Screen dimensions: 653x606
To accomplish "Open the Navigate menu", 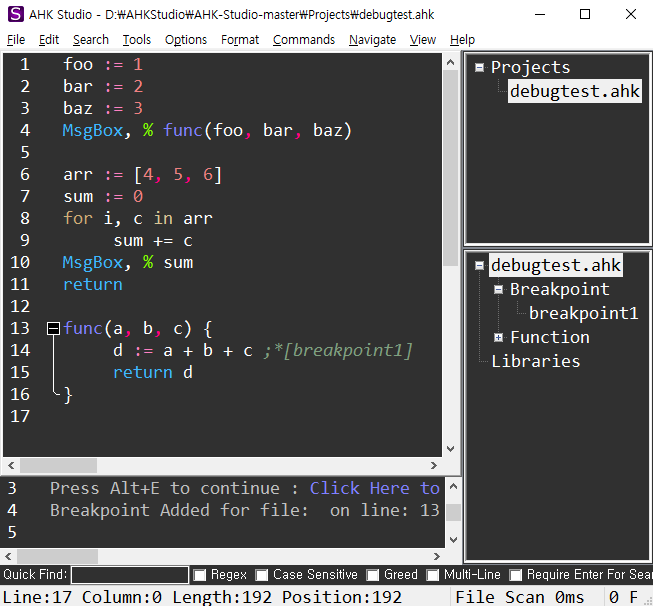I will 372,40.
